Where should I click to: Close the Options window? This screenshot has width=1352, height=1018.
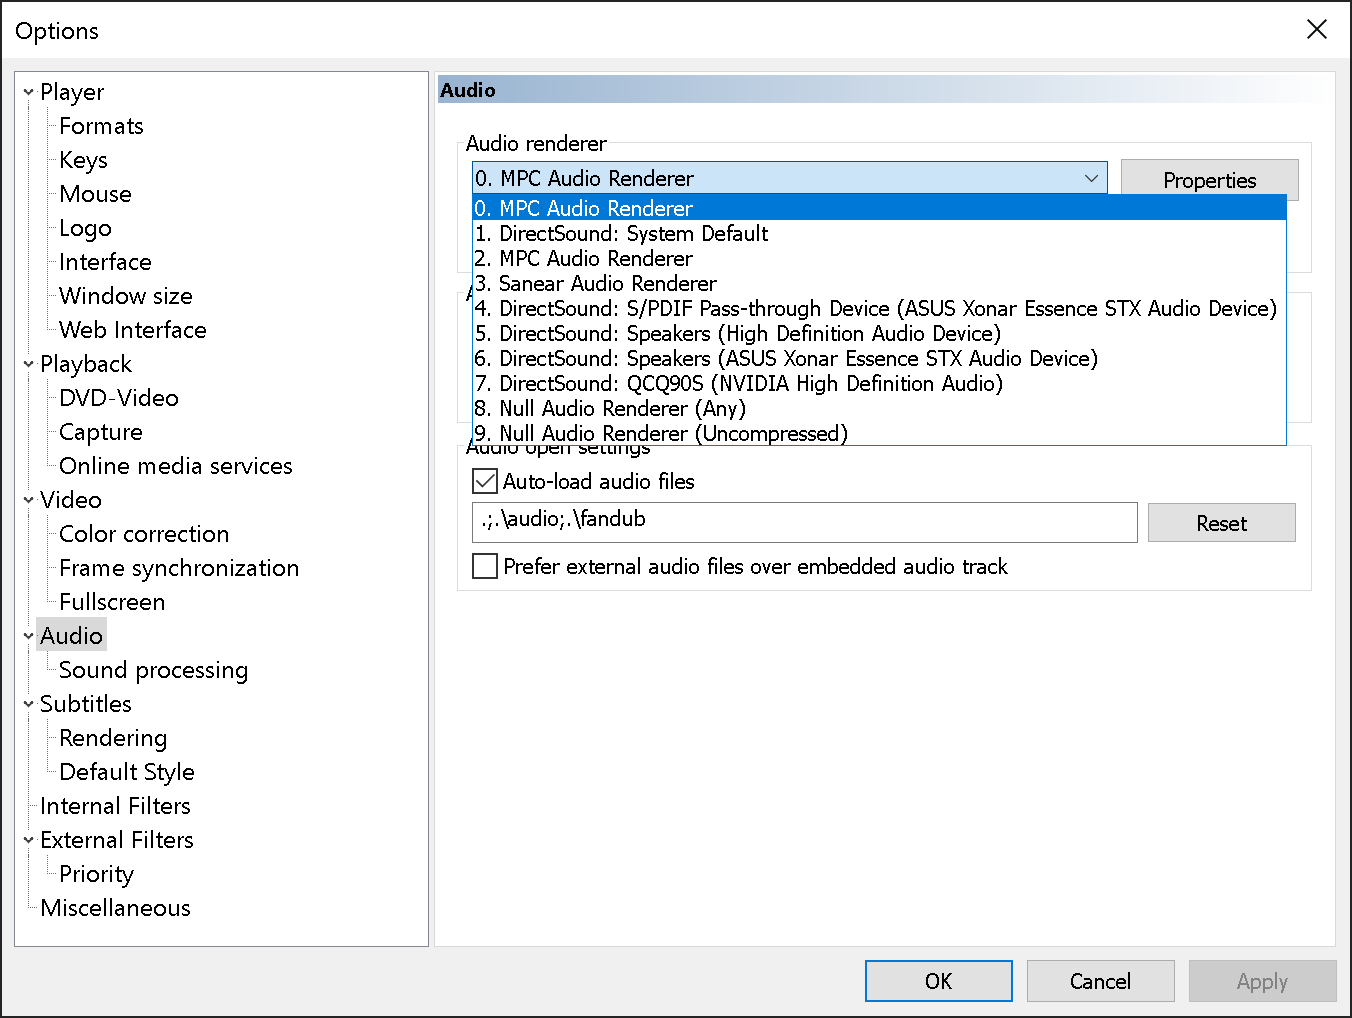(x=1317, y=30)
